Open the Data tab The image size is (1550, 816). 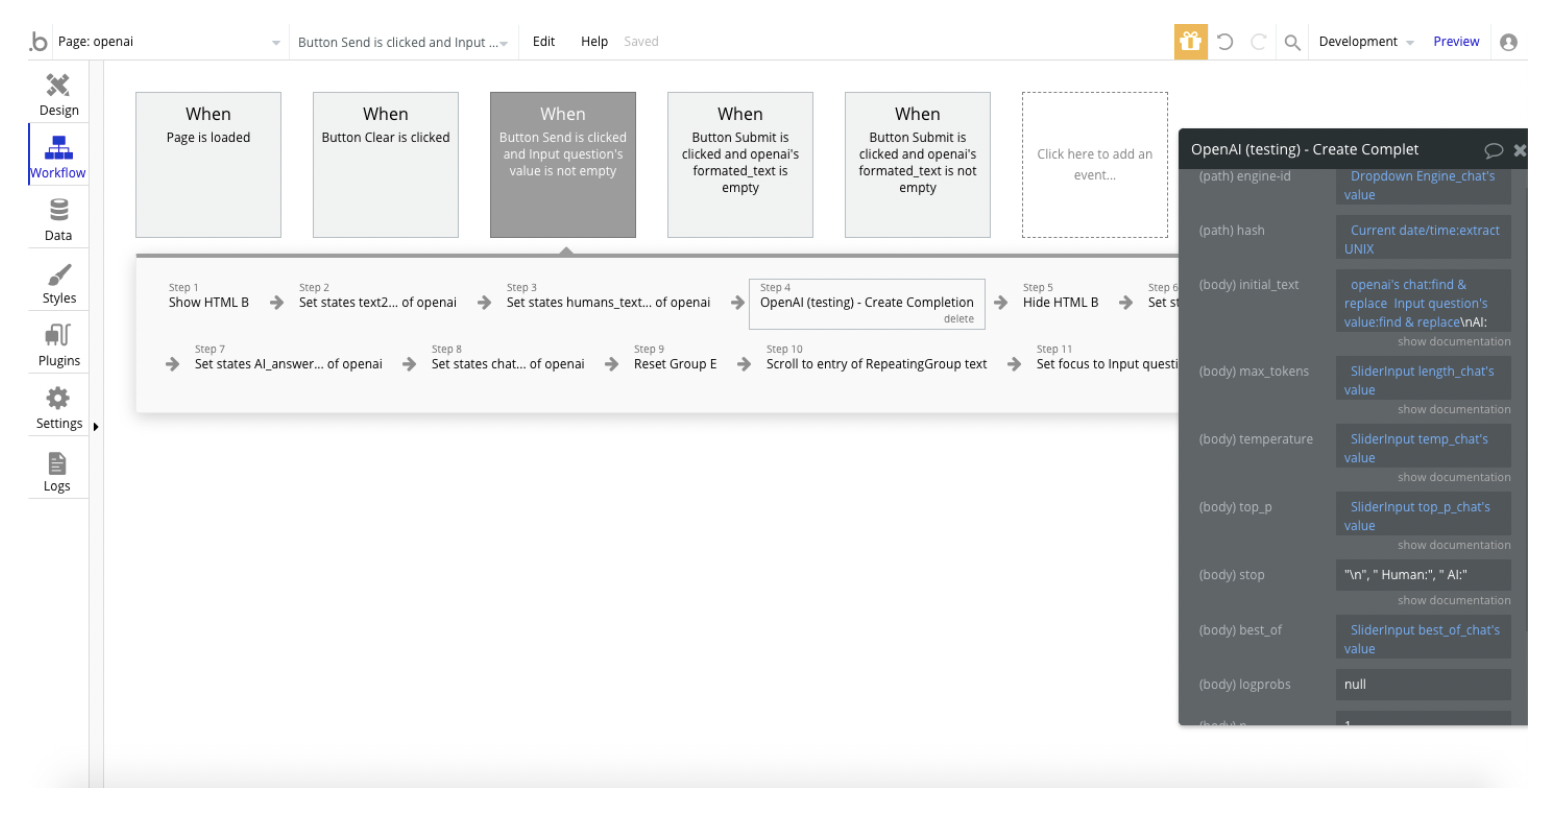(59, 220)
